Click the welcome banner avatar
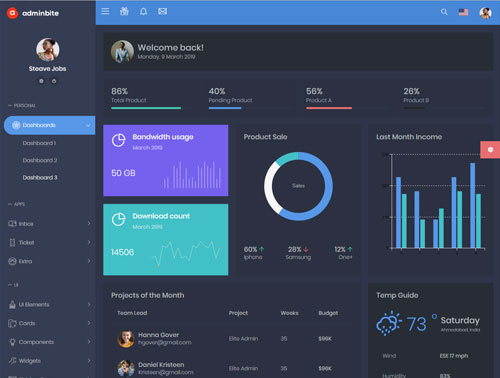 coord(122,52)
